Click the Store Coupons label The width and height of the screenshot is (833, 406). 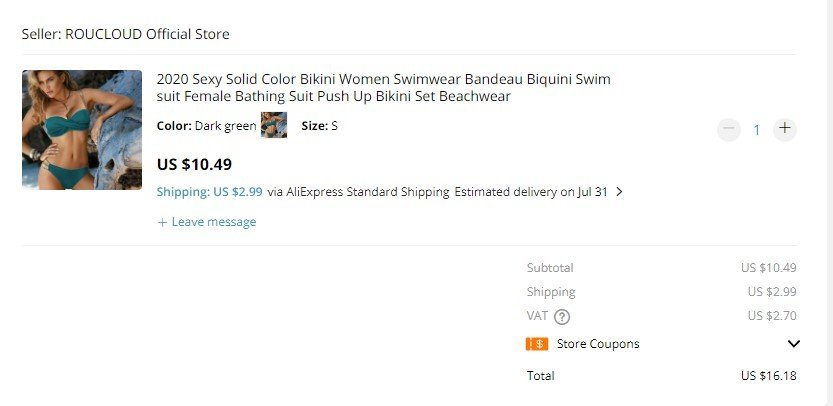(x=598, y=344)
